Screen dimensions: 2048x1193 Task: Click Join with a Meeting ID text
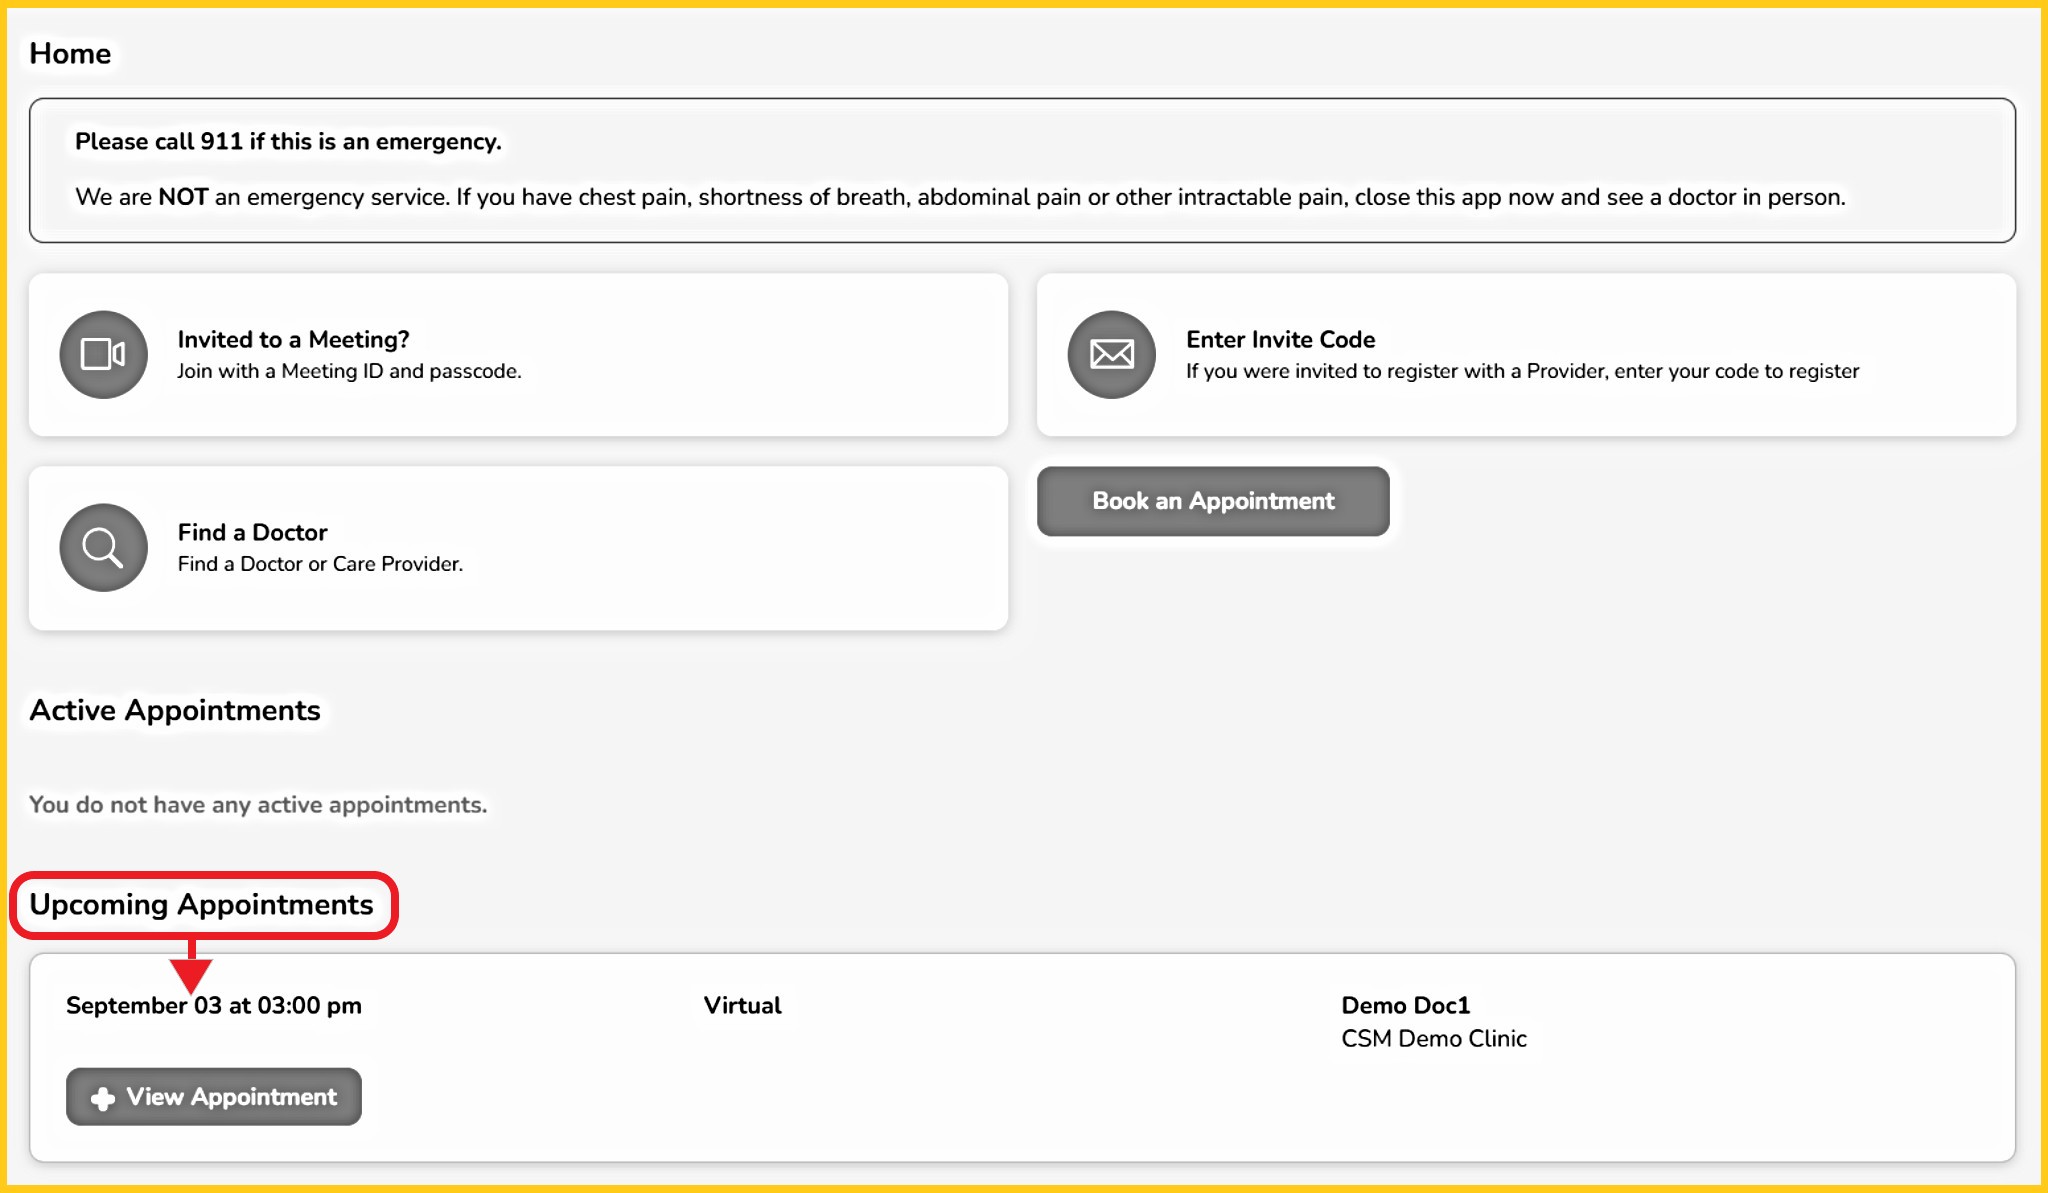click(349, 371)
